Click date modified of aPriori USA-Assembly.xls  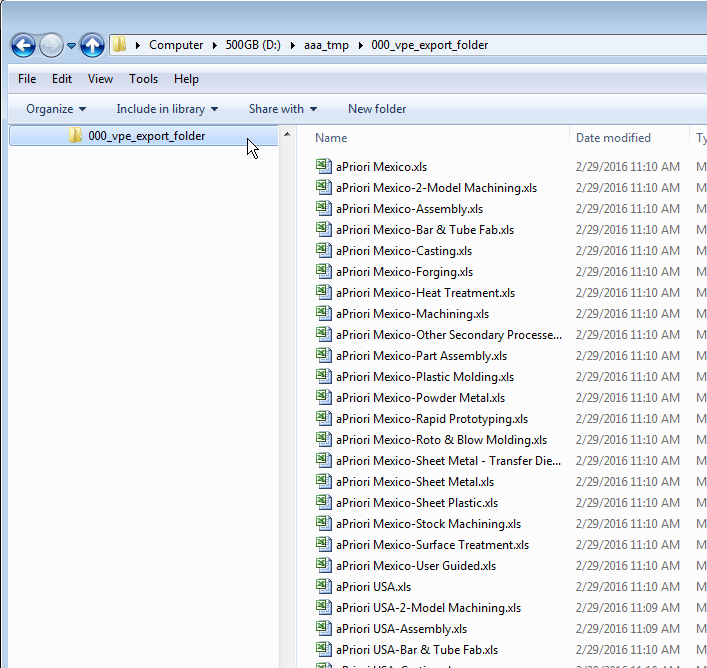coord(628,629)
